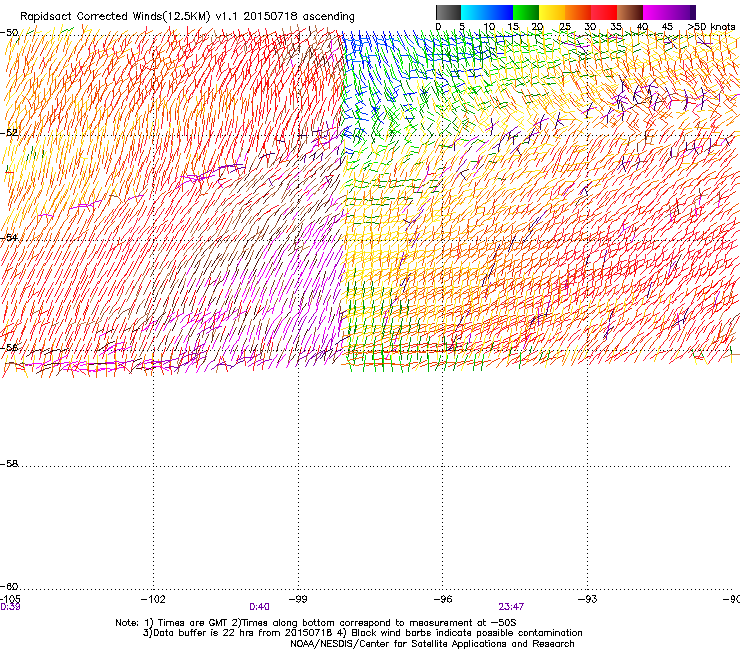Click the '45' label under the color scale
The height and width of the screenshot is (650, 740).
[x=667, y=26]
